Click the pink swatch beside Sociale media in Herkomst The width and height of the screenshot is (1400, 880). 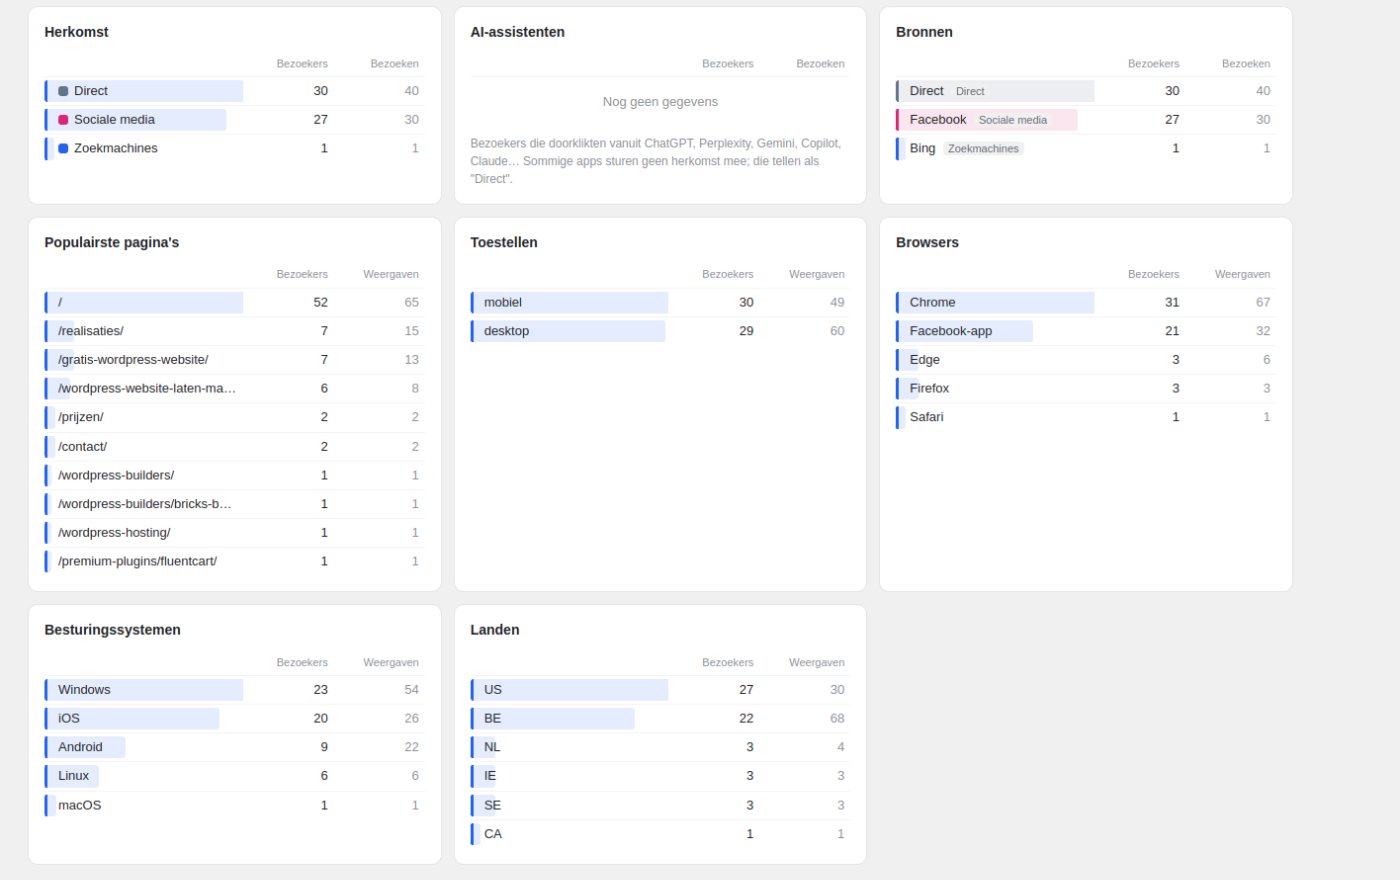(63, 120)
